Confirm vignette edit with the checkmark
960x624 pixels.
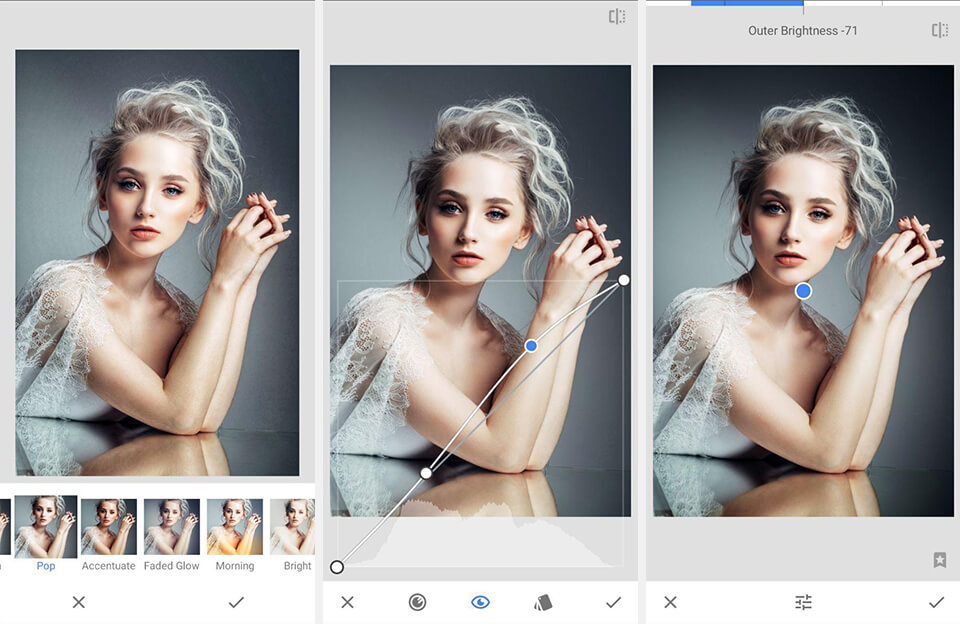pos(936,602)
